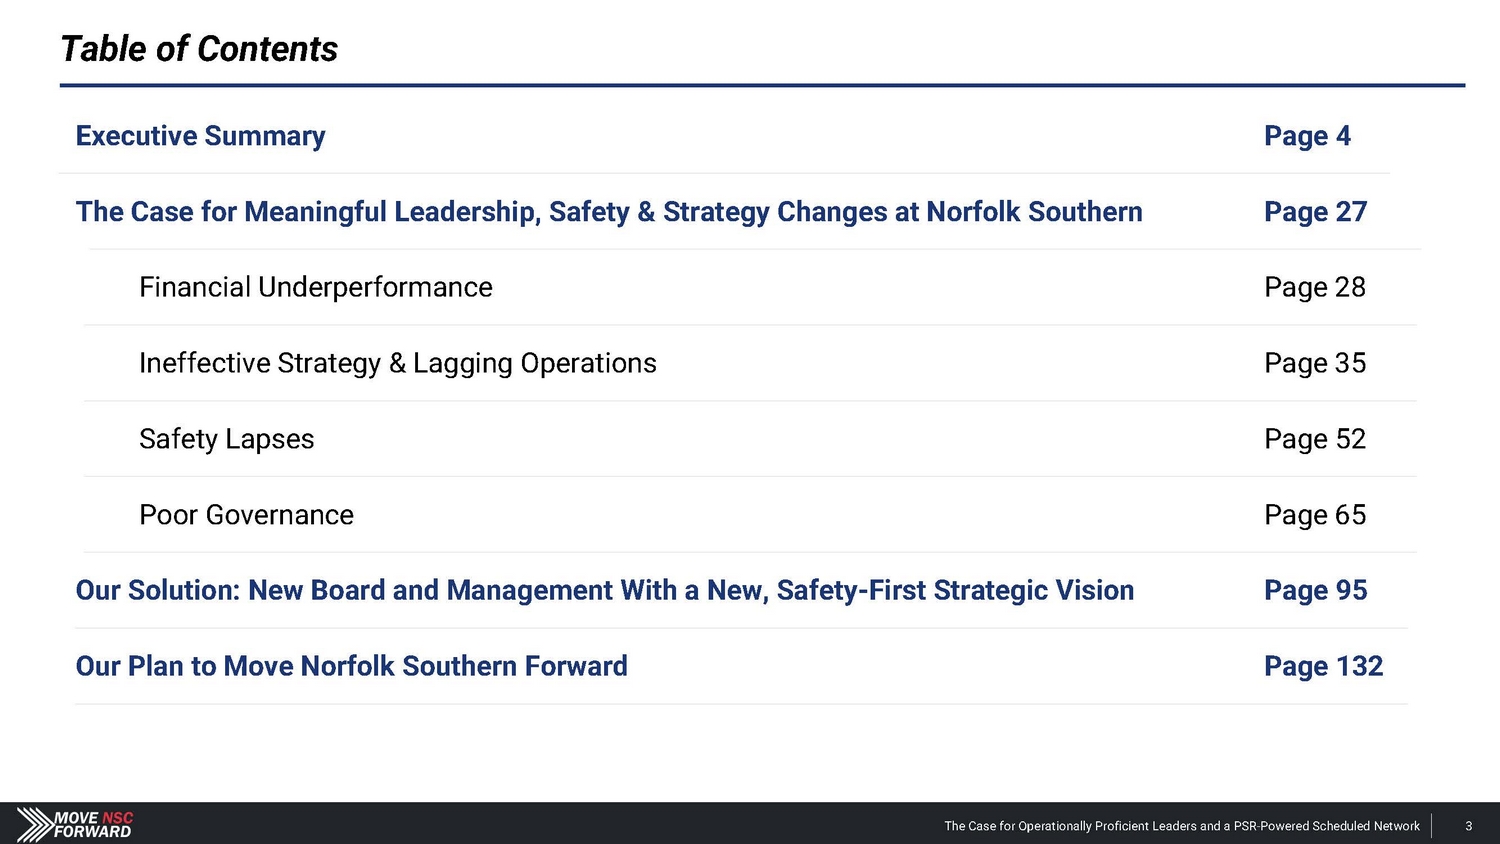This screenshot has height=844, width=1500.
Task: Jump to the Page 95 reference
Action: point(1314,591)
